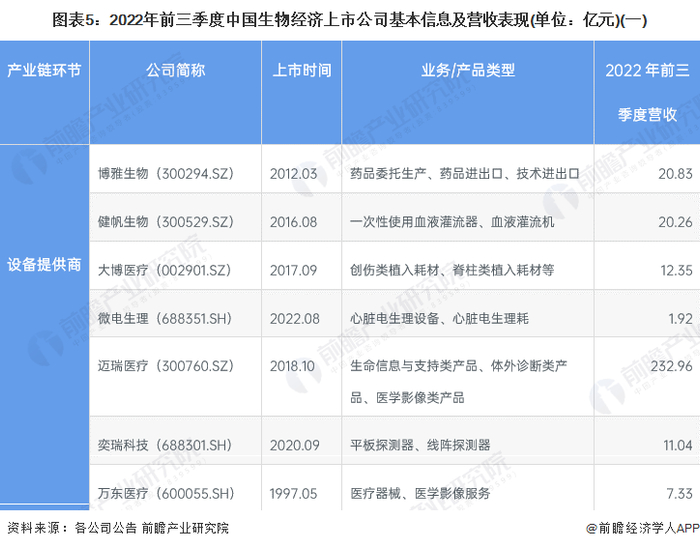Select listing date 1997.05

point(293,494)
